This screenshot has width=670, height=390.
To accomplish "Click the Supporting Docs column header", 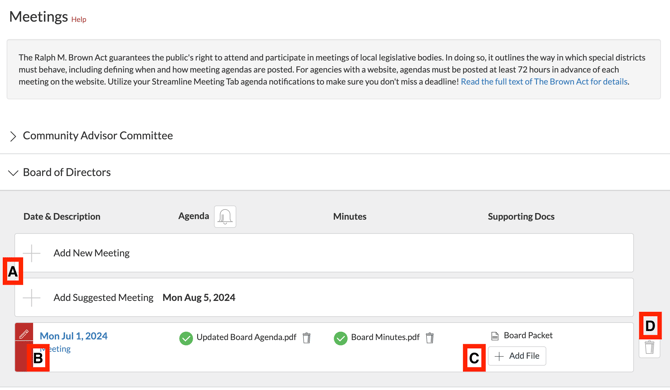I will tap(521, 217).
